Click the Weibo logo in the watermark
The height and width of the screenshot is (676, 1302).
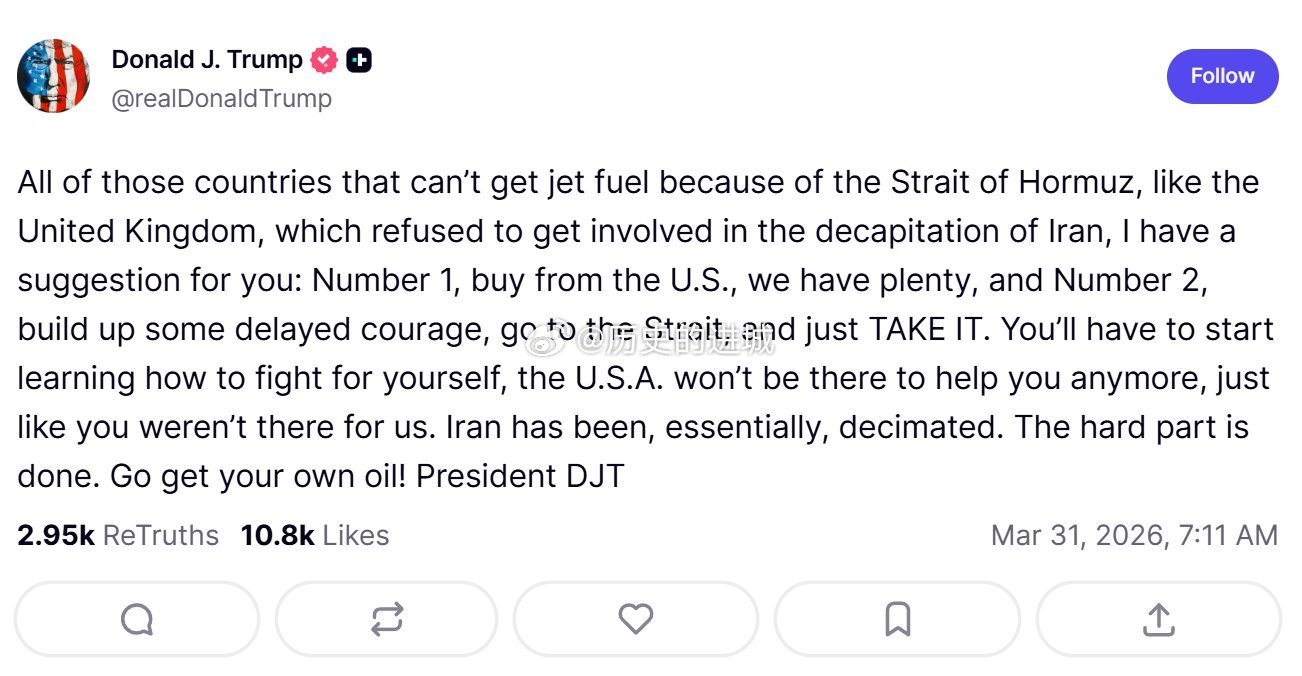click(566, 343)
